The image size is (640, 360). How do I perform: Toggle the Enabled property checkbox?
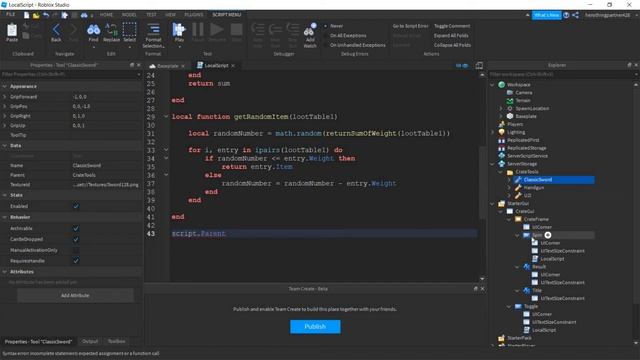point(76,206)
